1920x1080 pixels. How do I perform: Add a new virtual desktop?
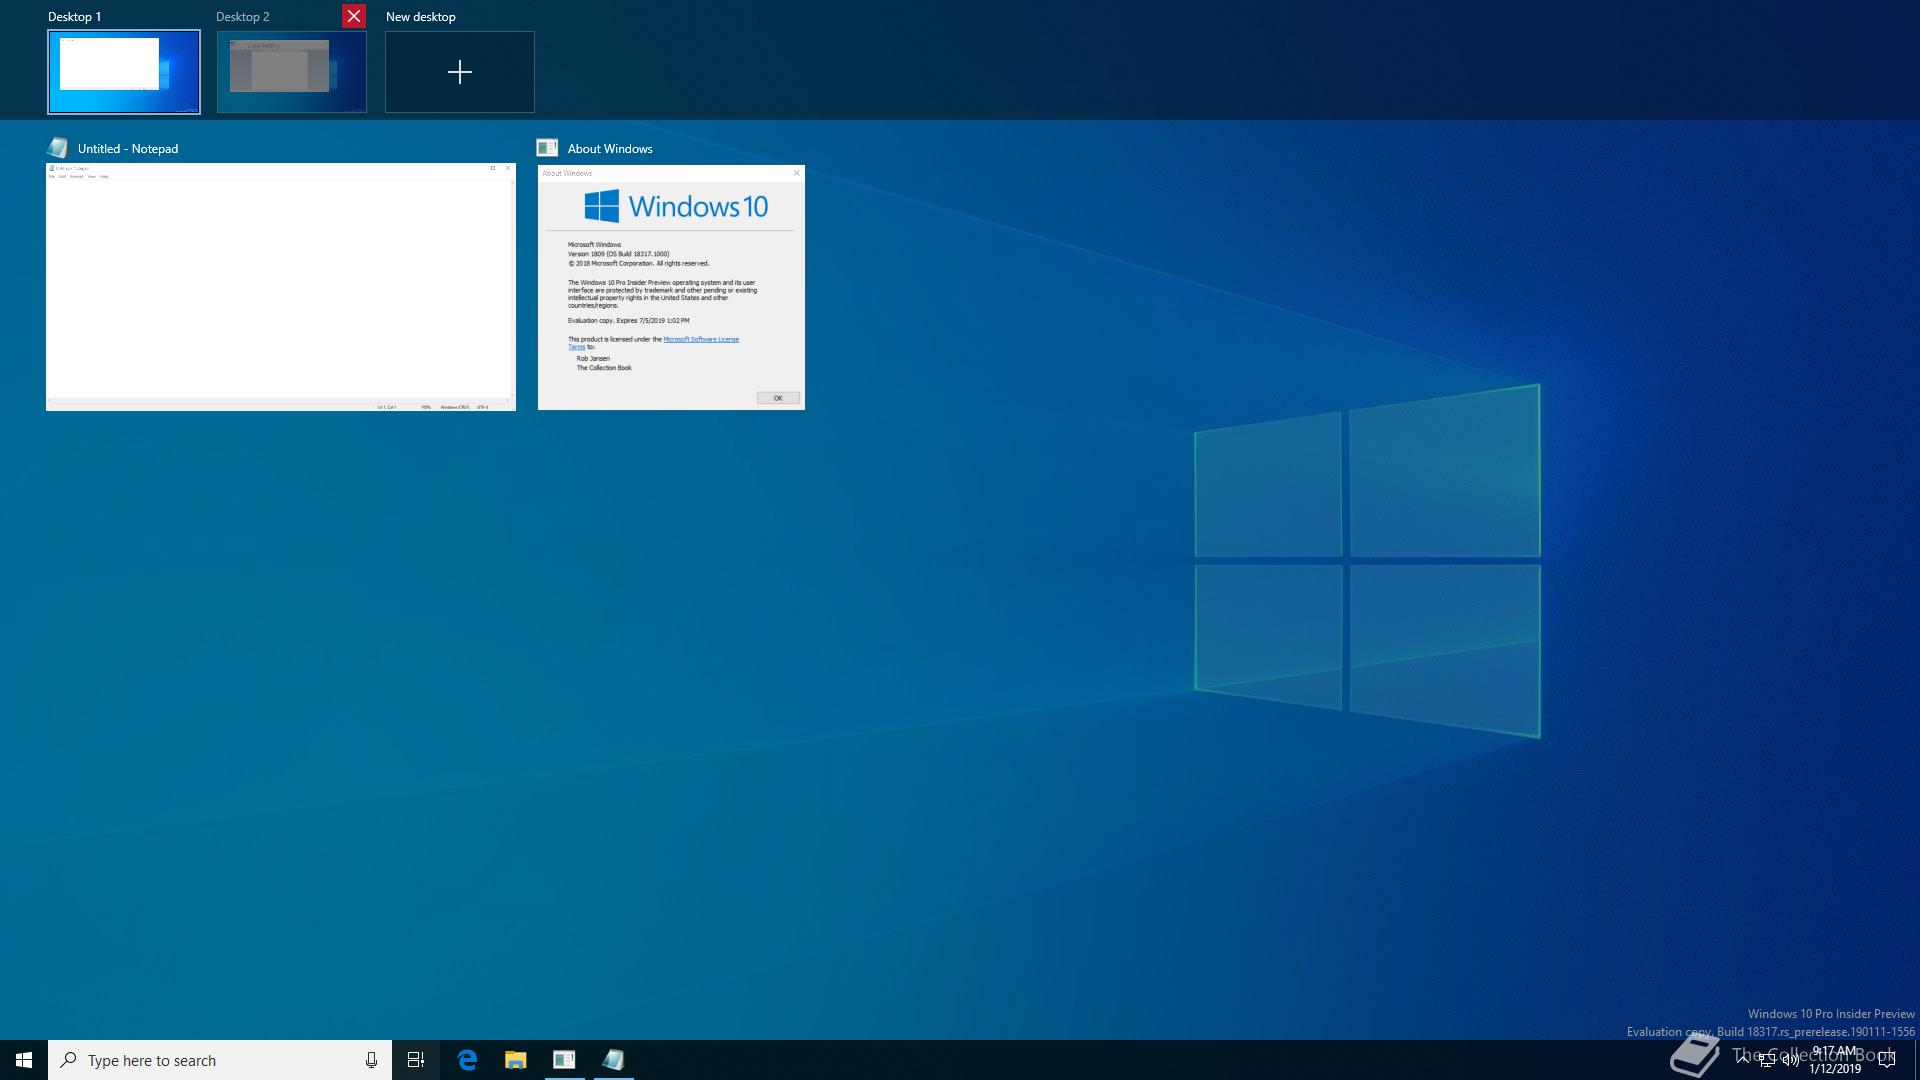[x=460, y=72]
